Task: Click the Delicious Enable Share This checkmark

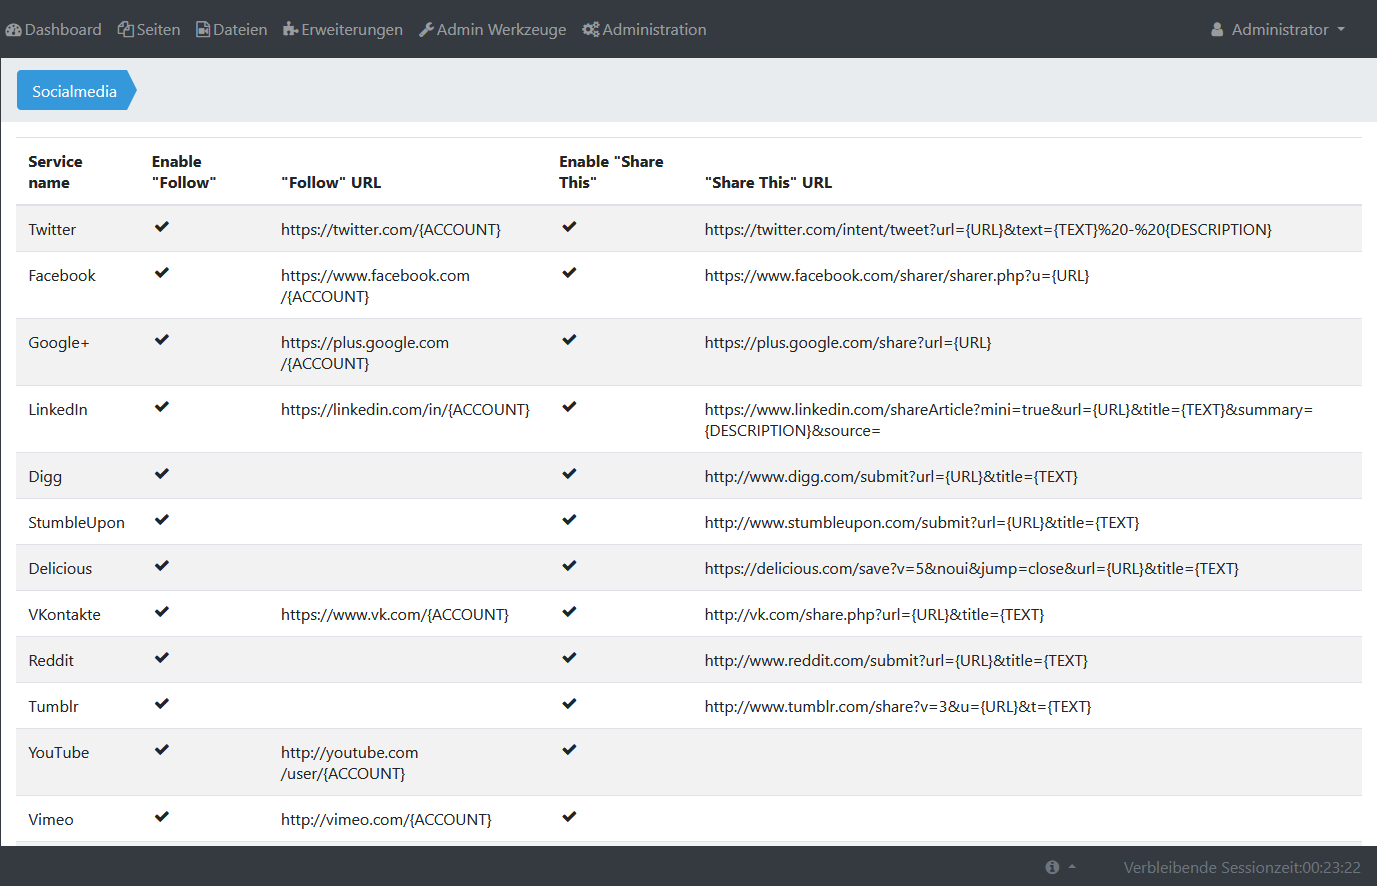Action: pyautogui.click(x=569, y=566)
